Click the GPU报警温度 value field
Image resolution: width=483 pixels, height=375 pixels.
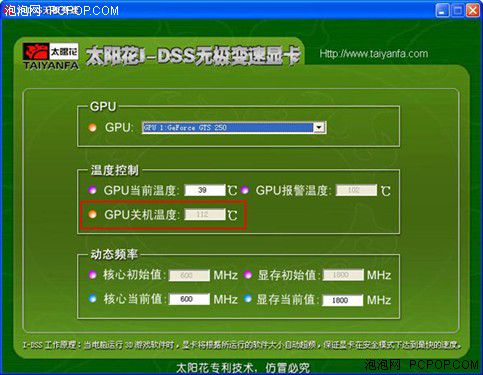(356, 190)
